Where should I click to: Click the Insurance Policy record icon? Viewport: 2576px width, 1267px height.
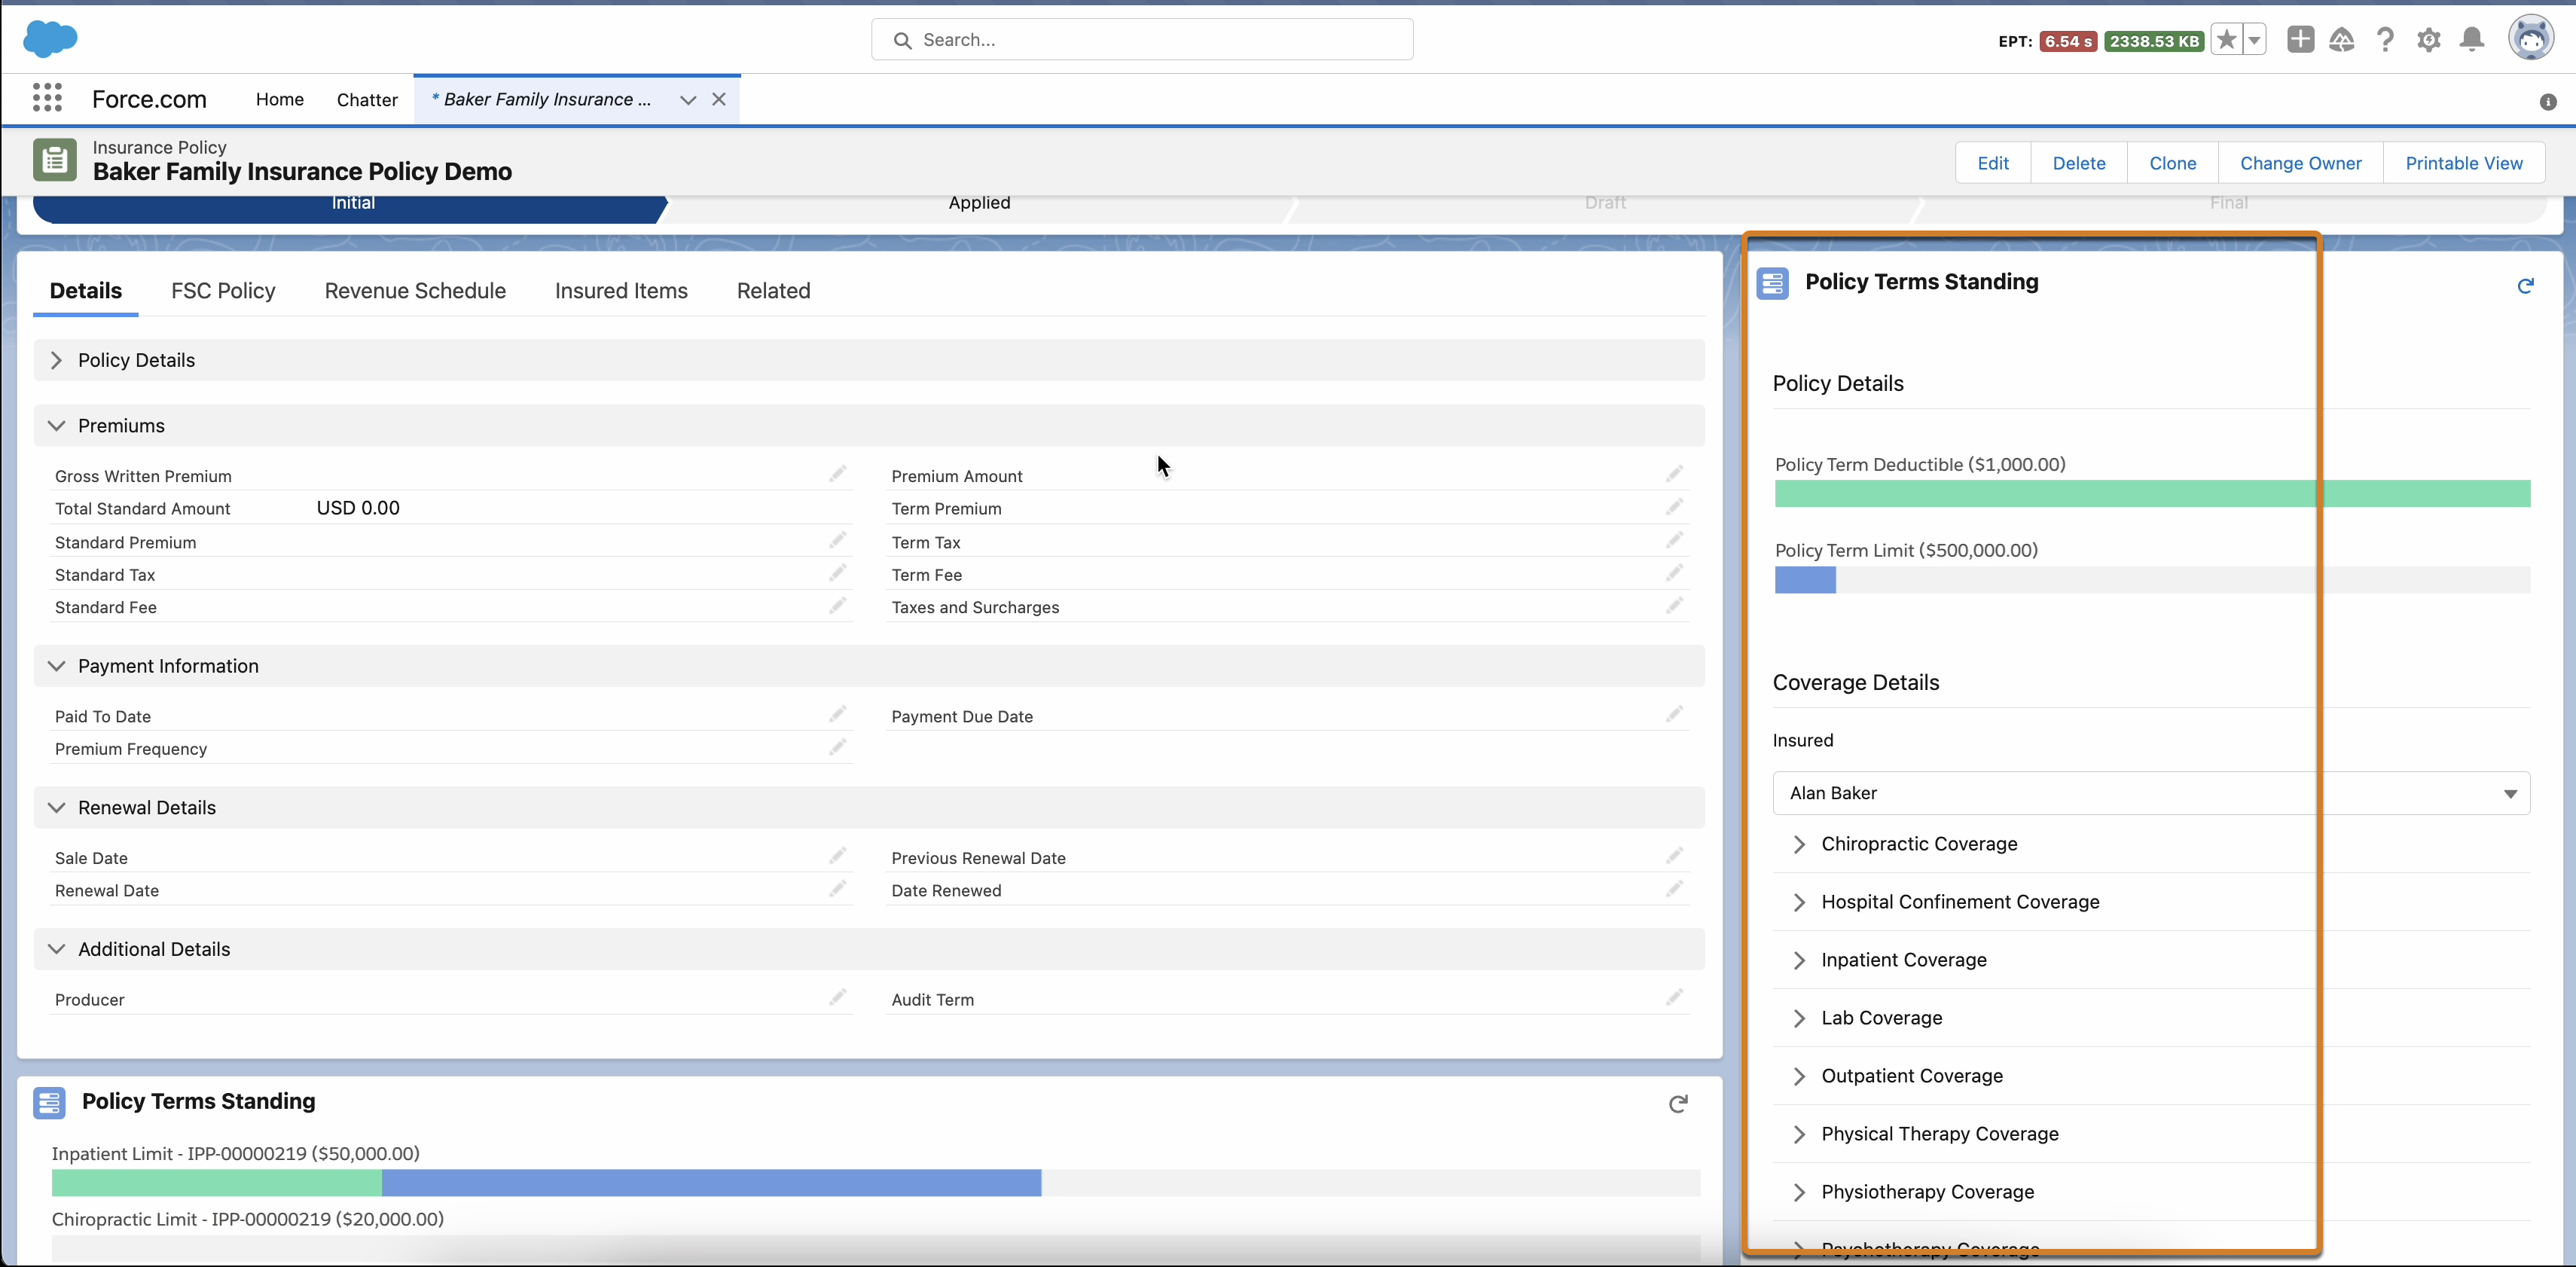[x=55, y=160]
